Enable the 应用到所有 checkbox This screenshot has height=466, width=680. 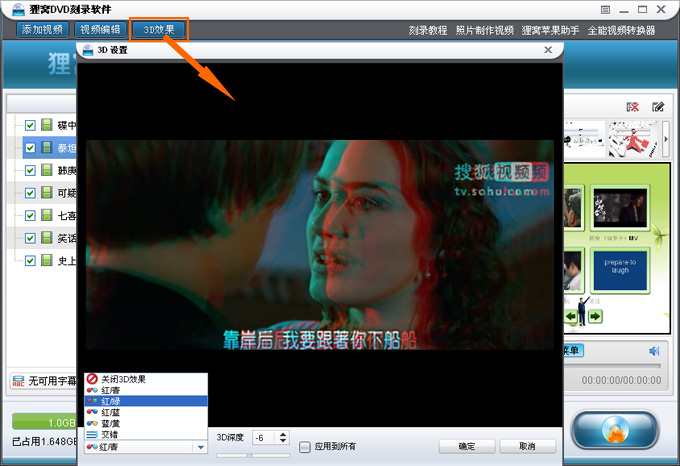(305, 446)
